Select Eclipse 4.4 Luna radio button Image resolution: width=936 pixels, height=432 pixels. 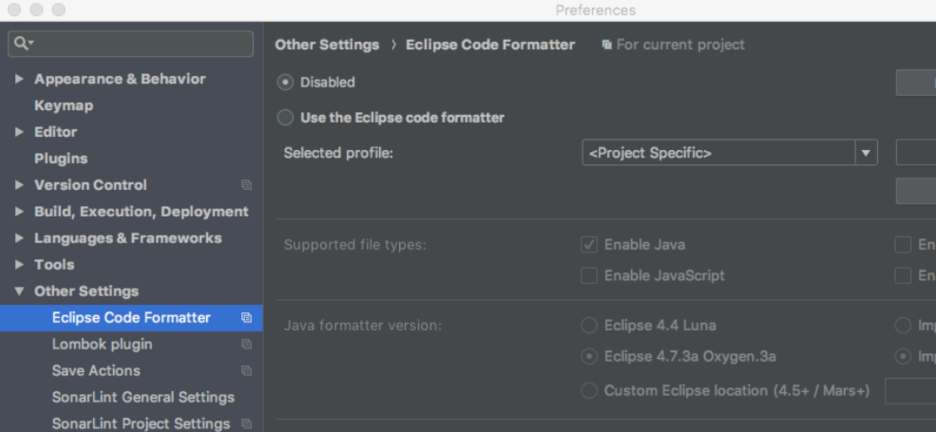[x=589, y=325]
